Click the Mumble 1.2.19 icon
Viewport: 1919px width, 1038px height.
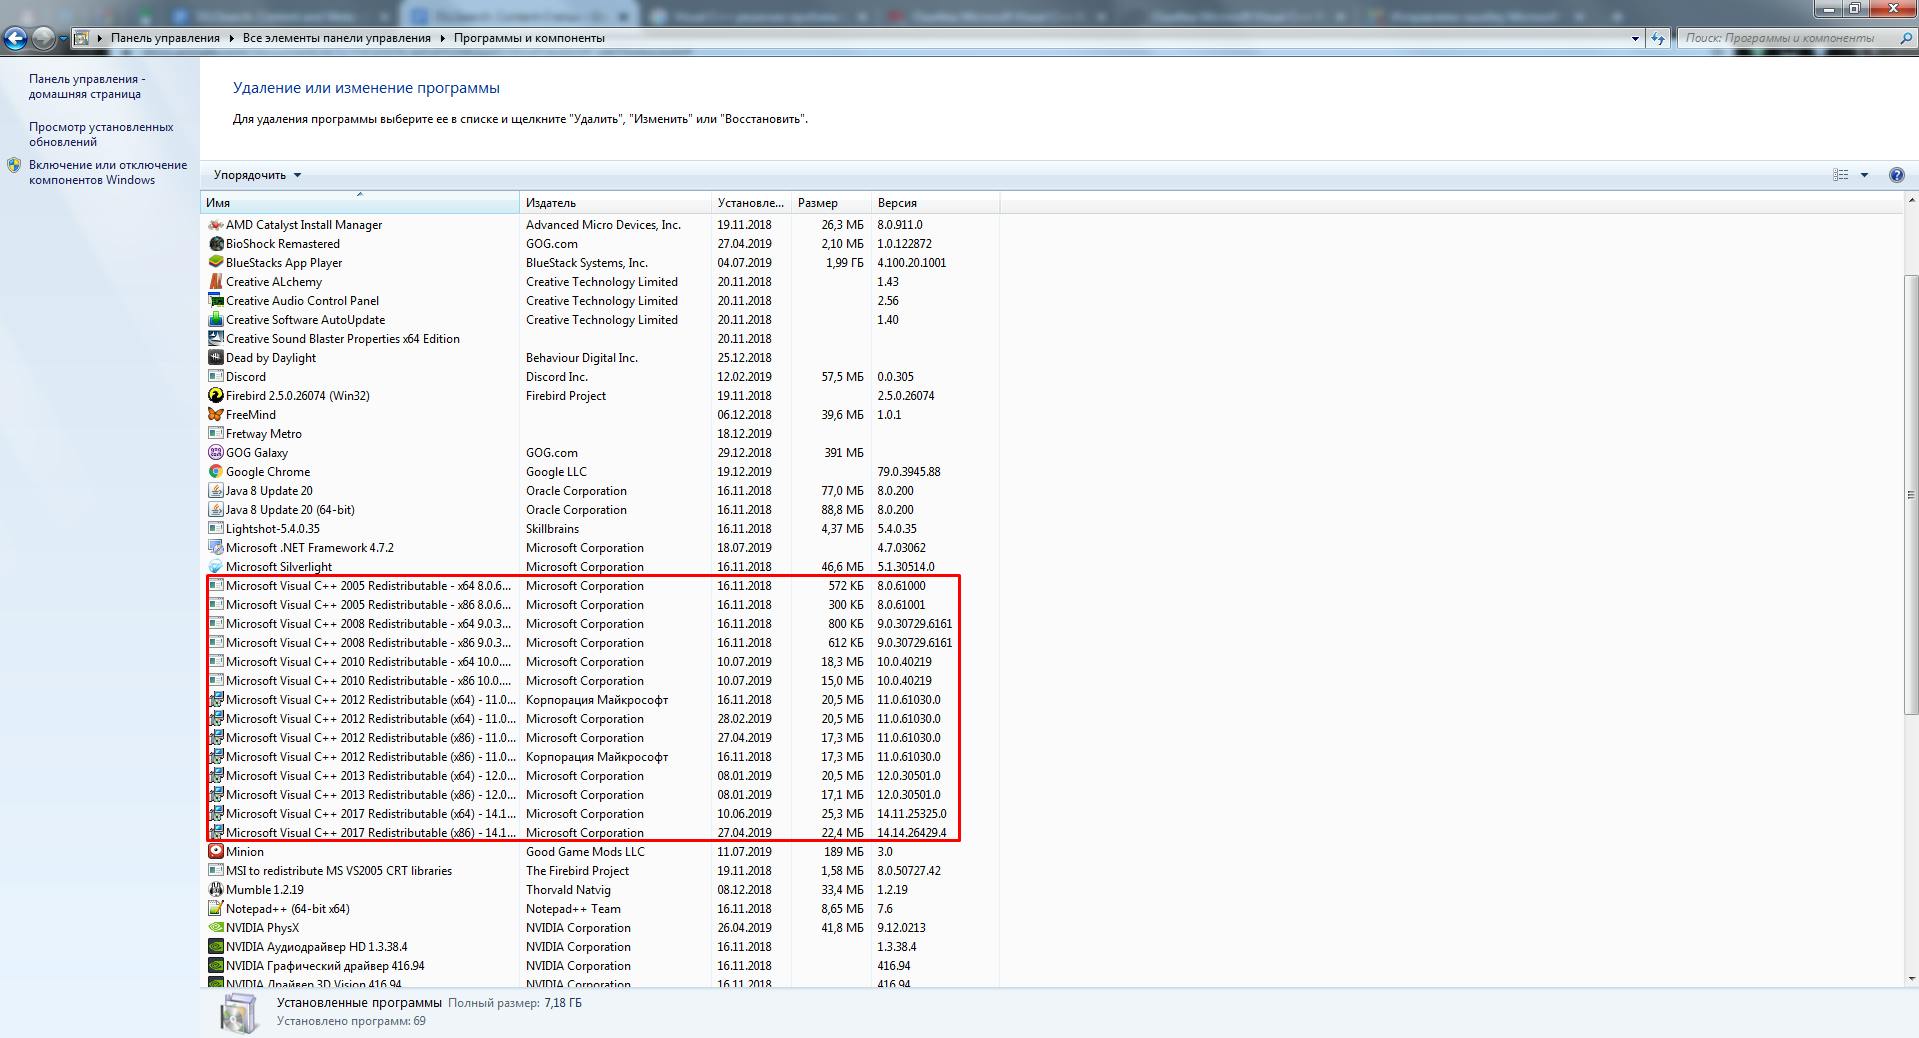(216, 890)
